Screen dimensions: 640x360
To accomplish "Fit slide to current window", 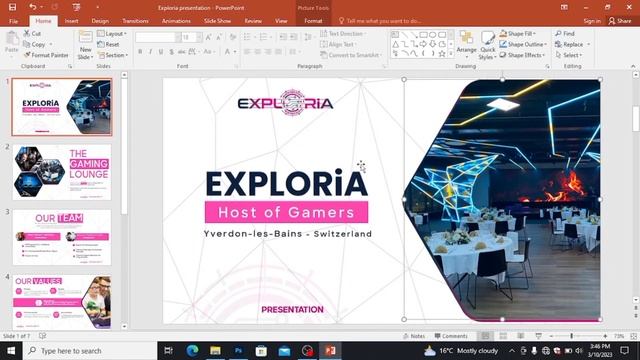I will tap(633, 336).
